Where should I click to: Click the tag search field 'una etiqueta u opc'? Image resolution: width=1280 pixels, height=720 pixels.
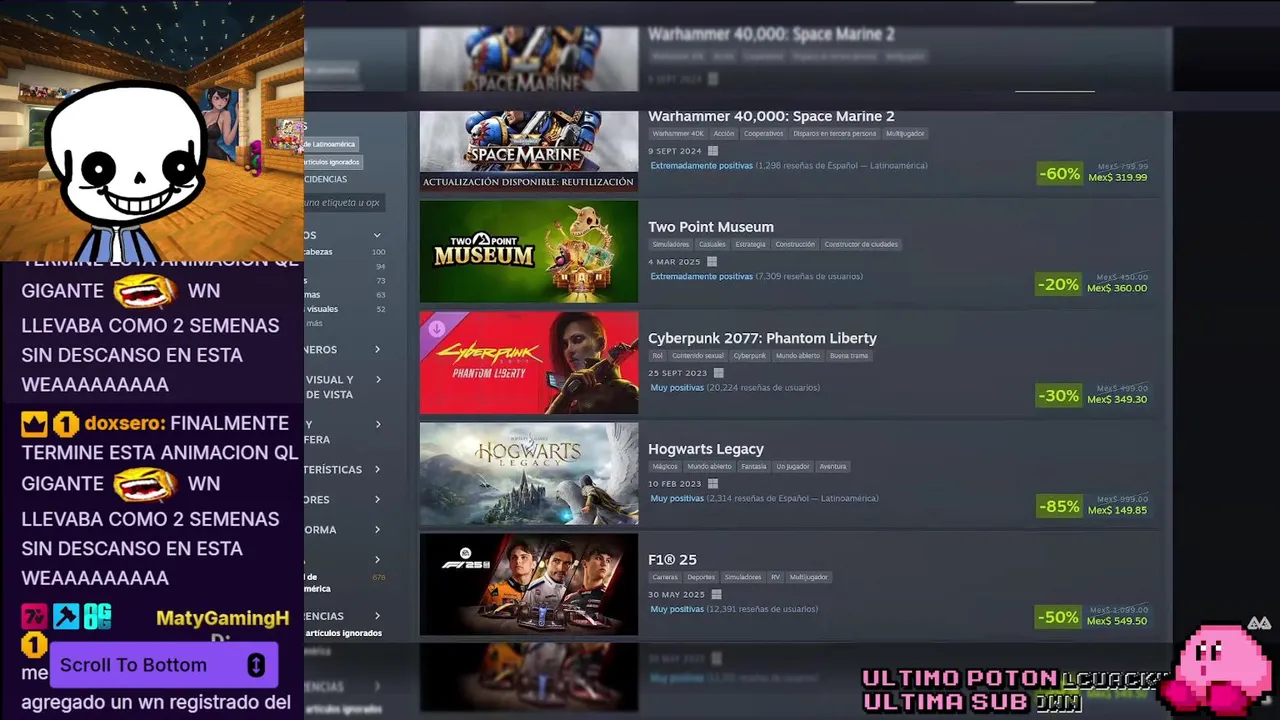[344, 203]
